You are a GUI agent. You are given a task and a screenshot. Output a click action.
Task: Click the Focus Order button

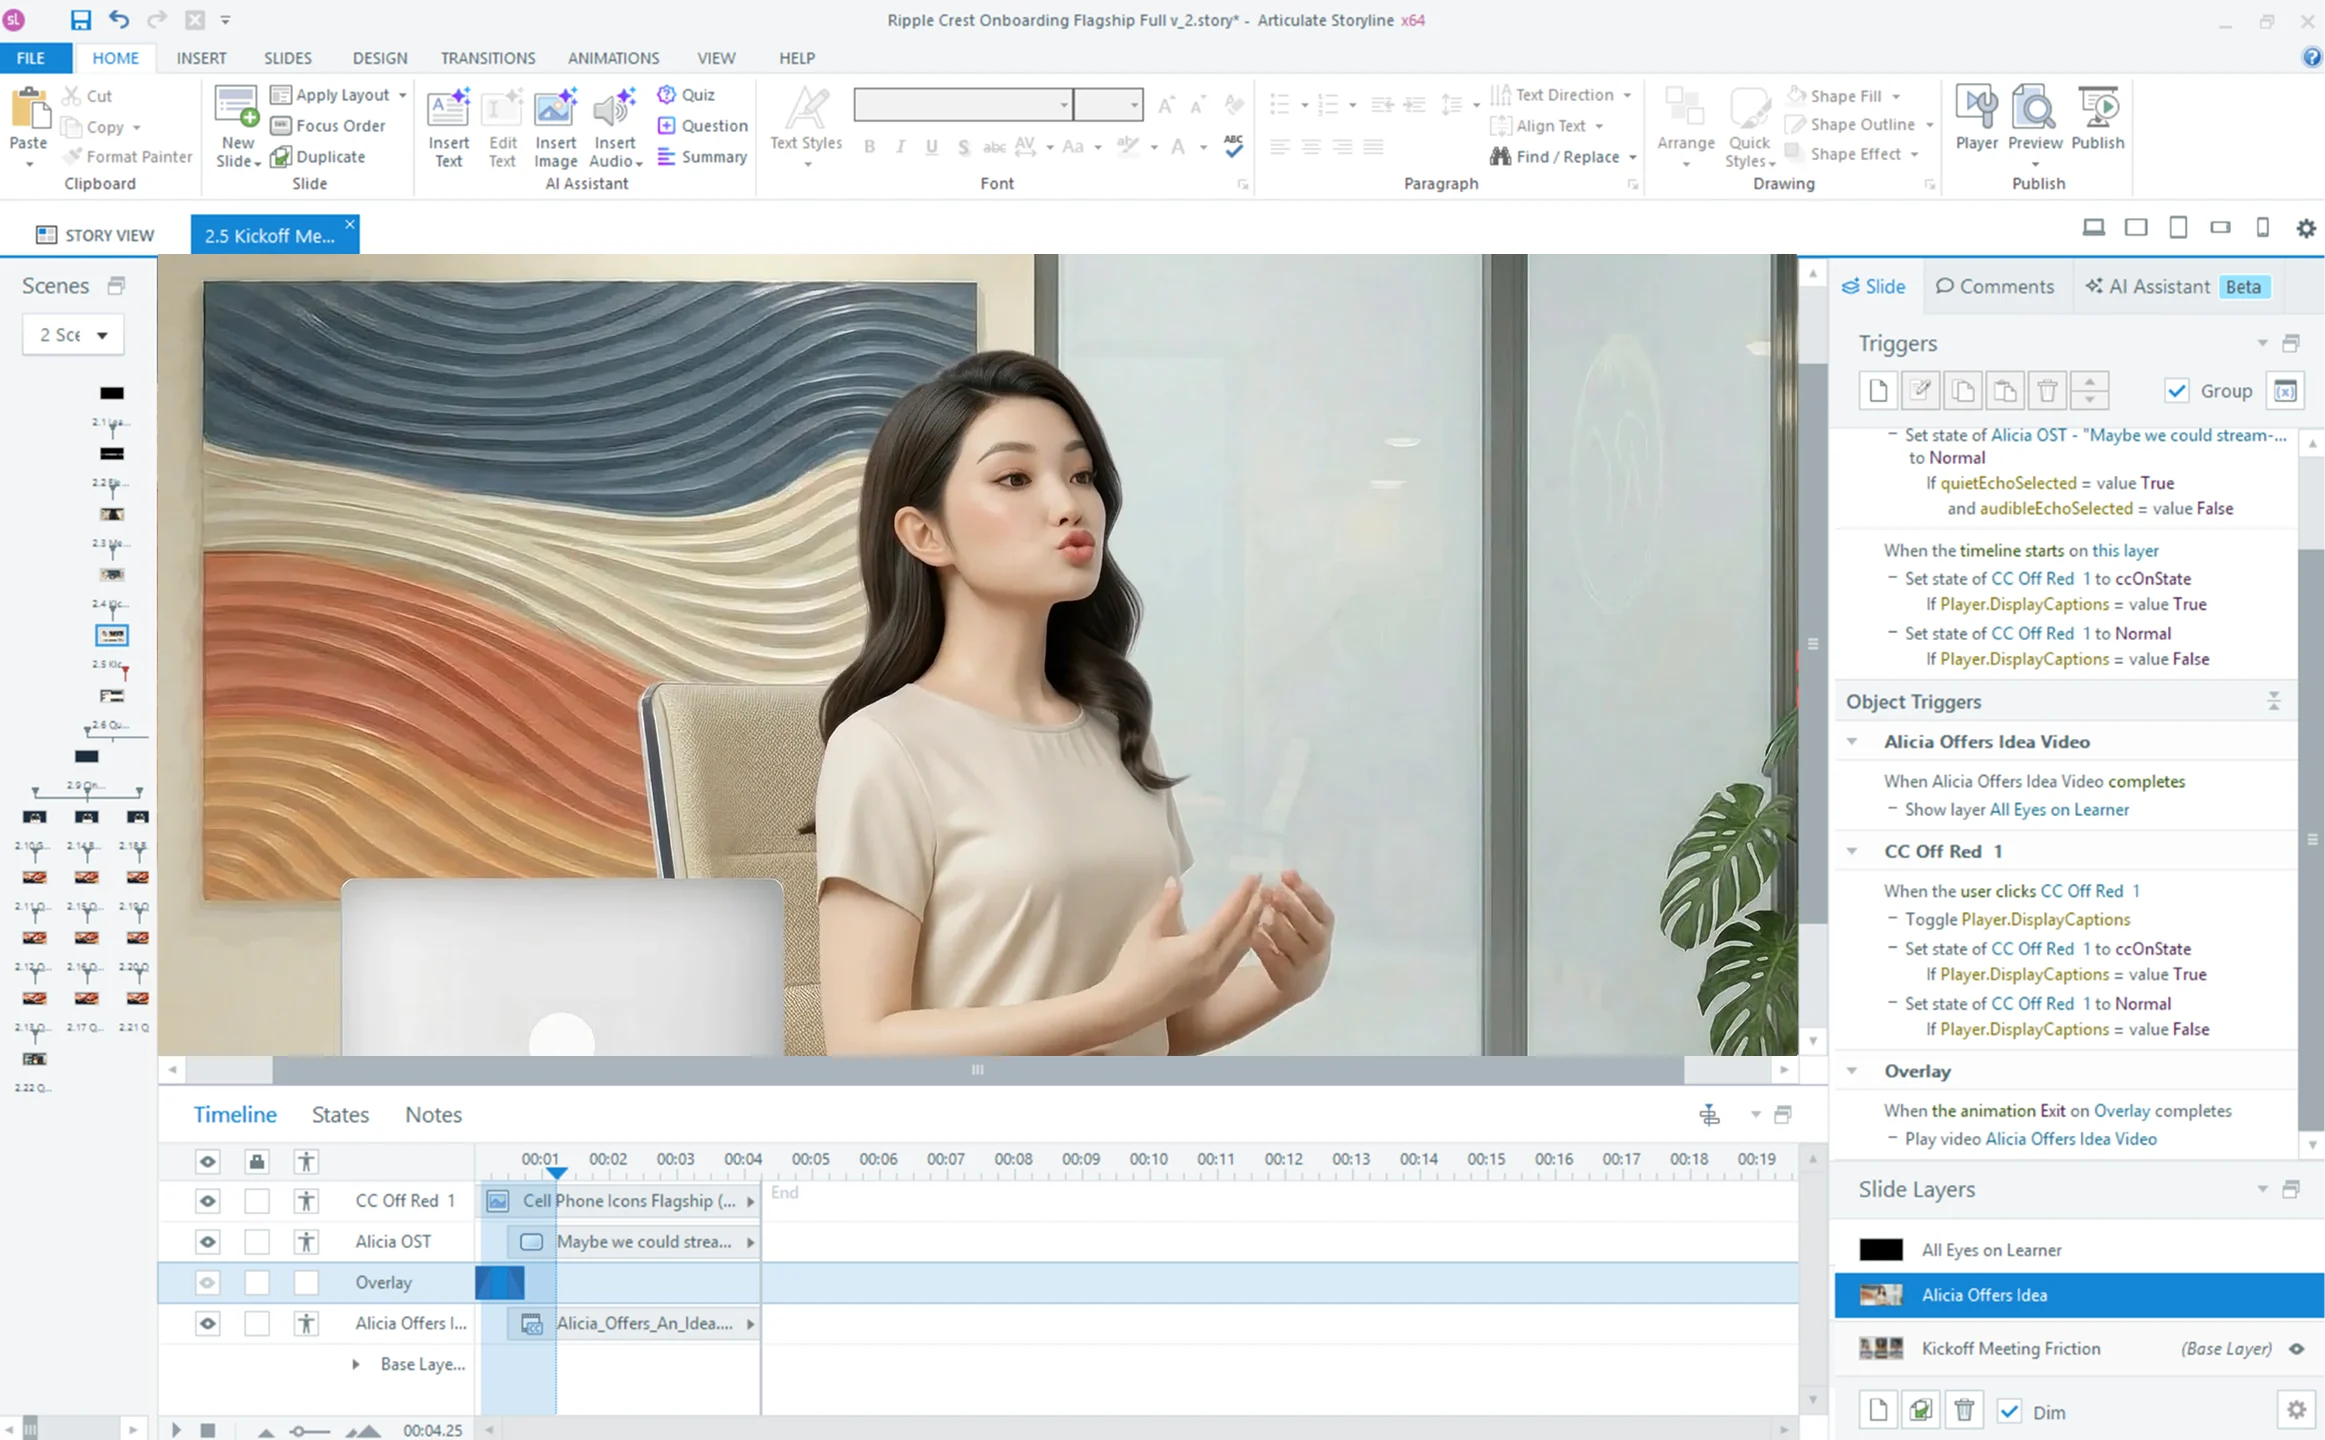[x=328, y=125]
